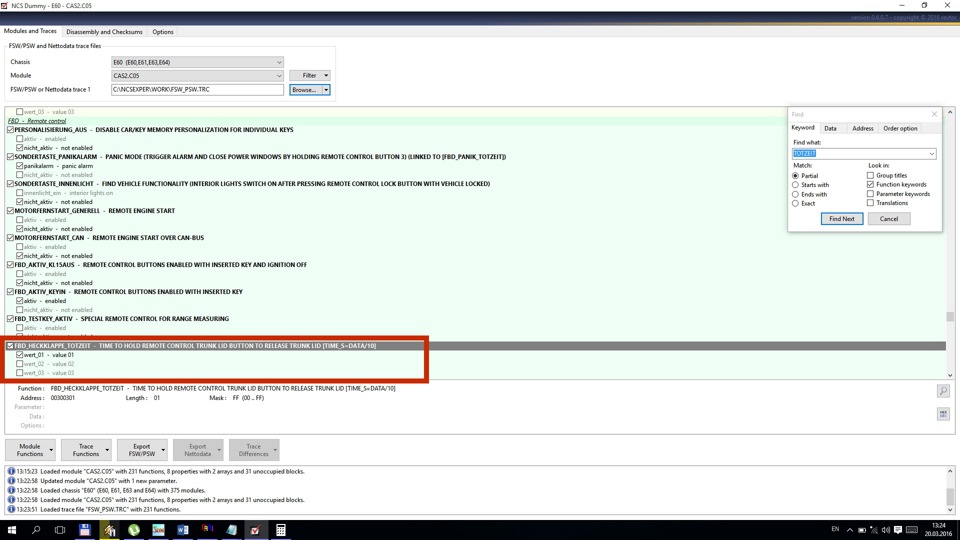Enable Parameter keywords checkbox
The width and height of the screenshot is (960, 540).
tap(870, 193)
